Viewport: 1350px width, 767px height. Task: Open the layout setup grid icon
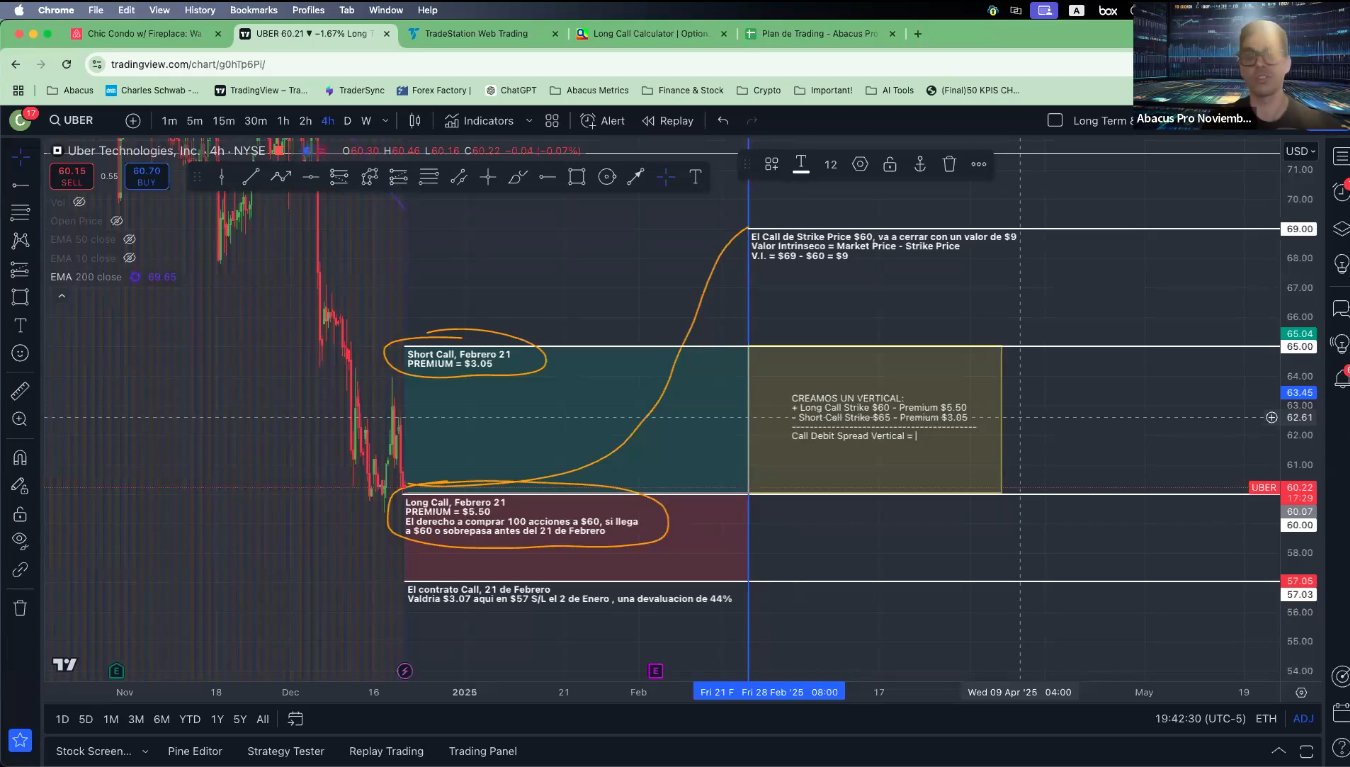[552, 121]
